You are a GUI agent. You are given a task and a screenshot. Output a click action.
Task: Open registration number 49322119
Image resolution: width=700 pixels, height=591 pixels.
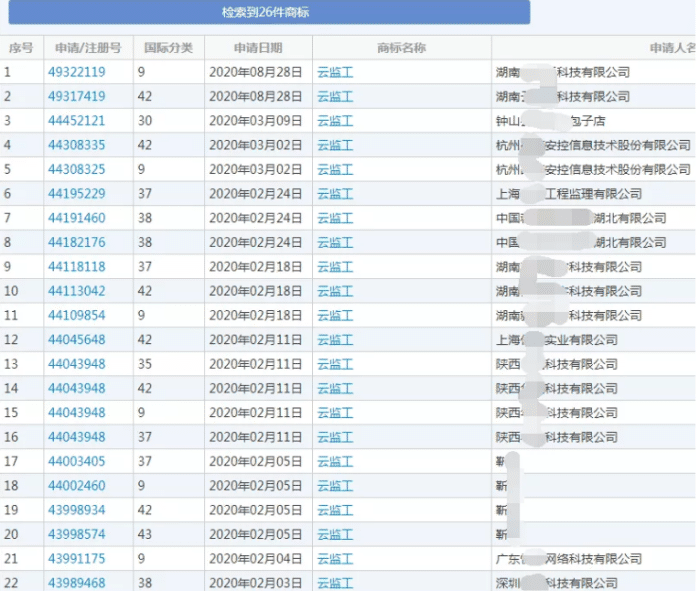(x=77, y=72)
